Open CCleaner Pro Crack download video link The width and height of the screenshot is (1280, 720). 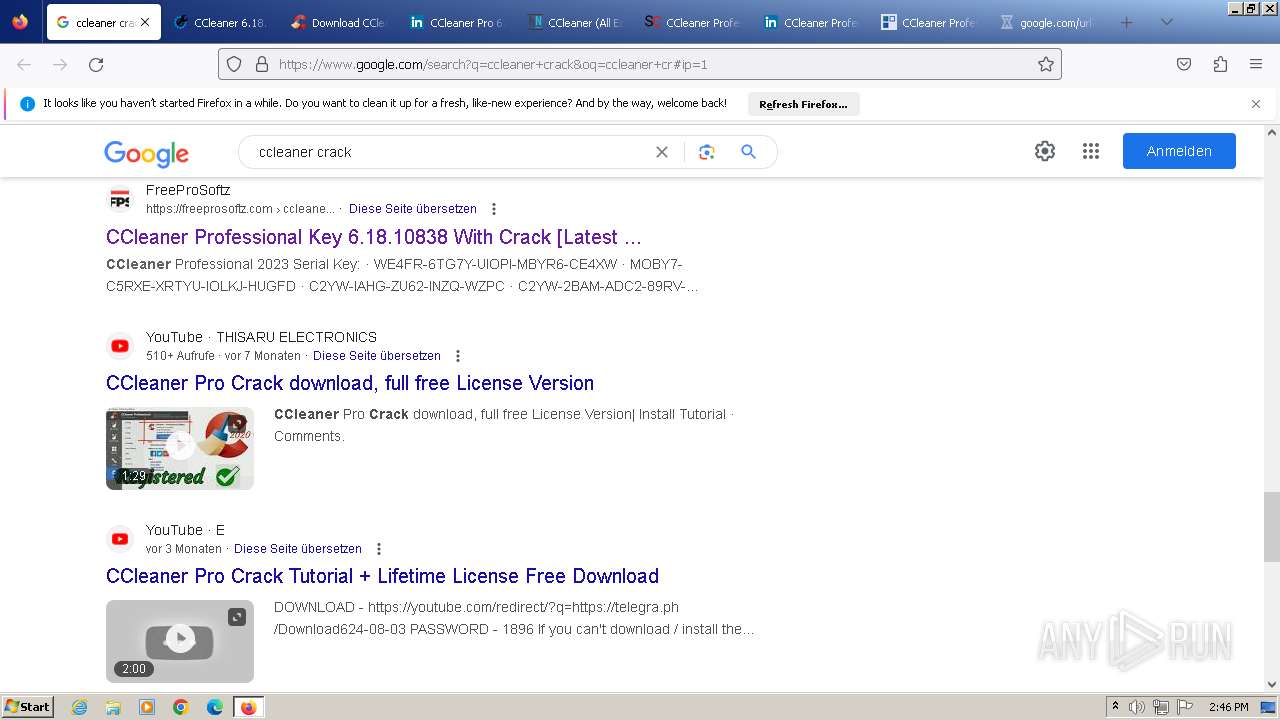[x=350, y=383]
